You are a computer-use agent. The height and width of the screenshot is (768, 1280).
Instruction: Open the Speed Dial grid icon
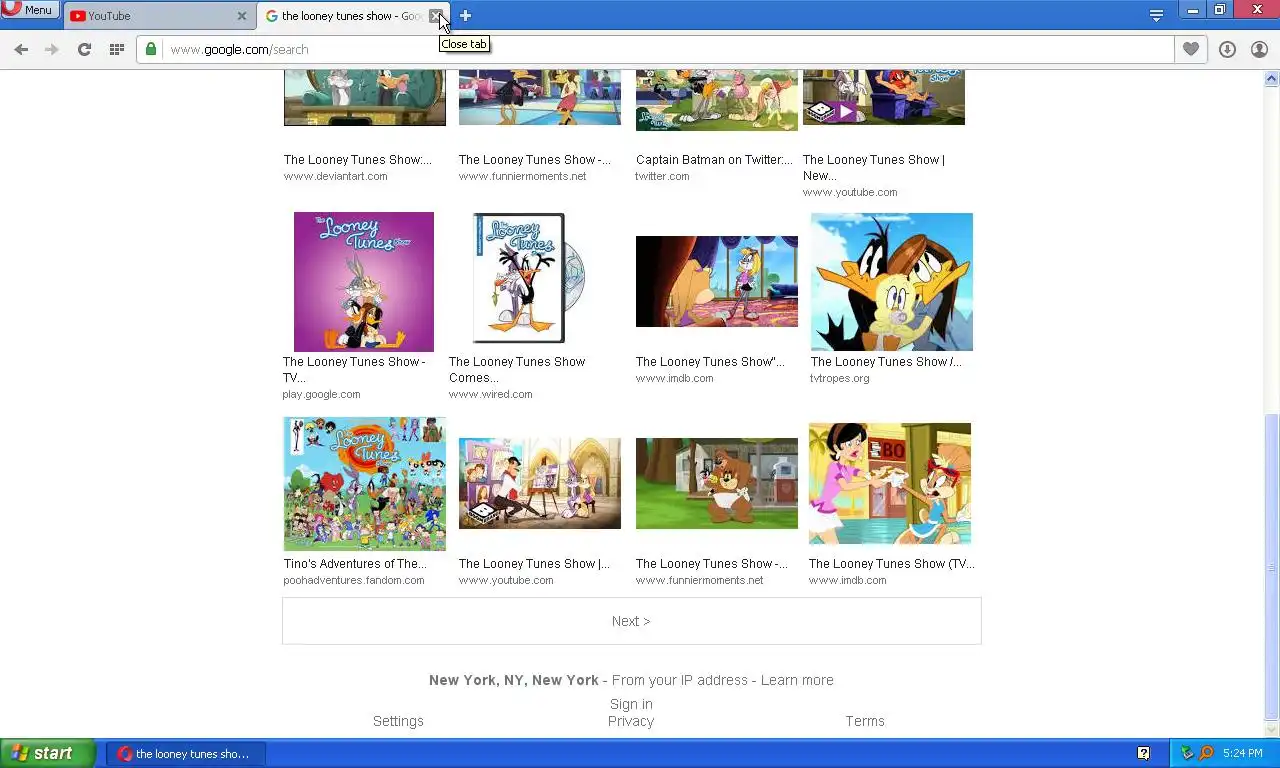click(x=116, y=49)
